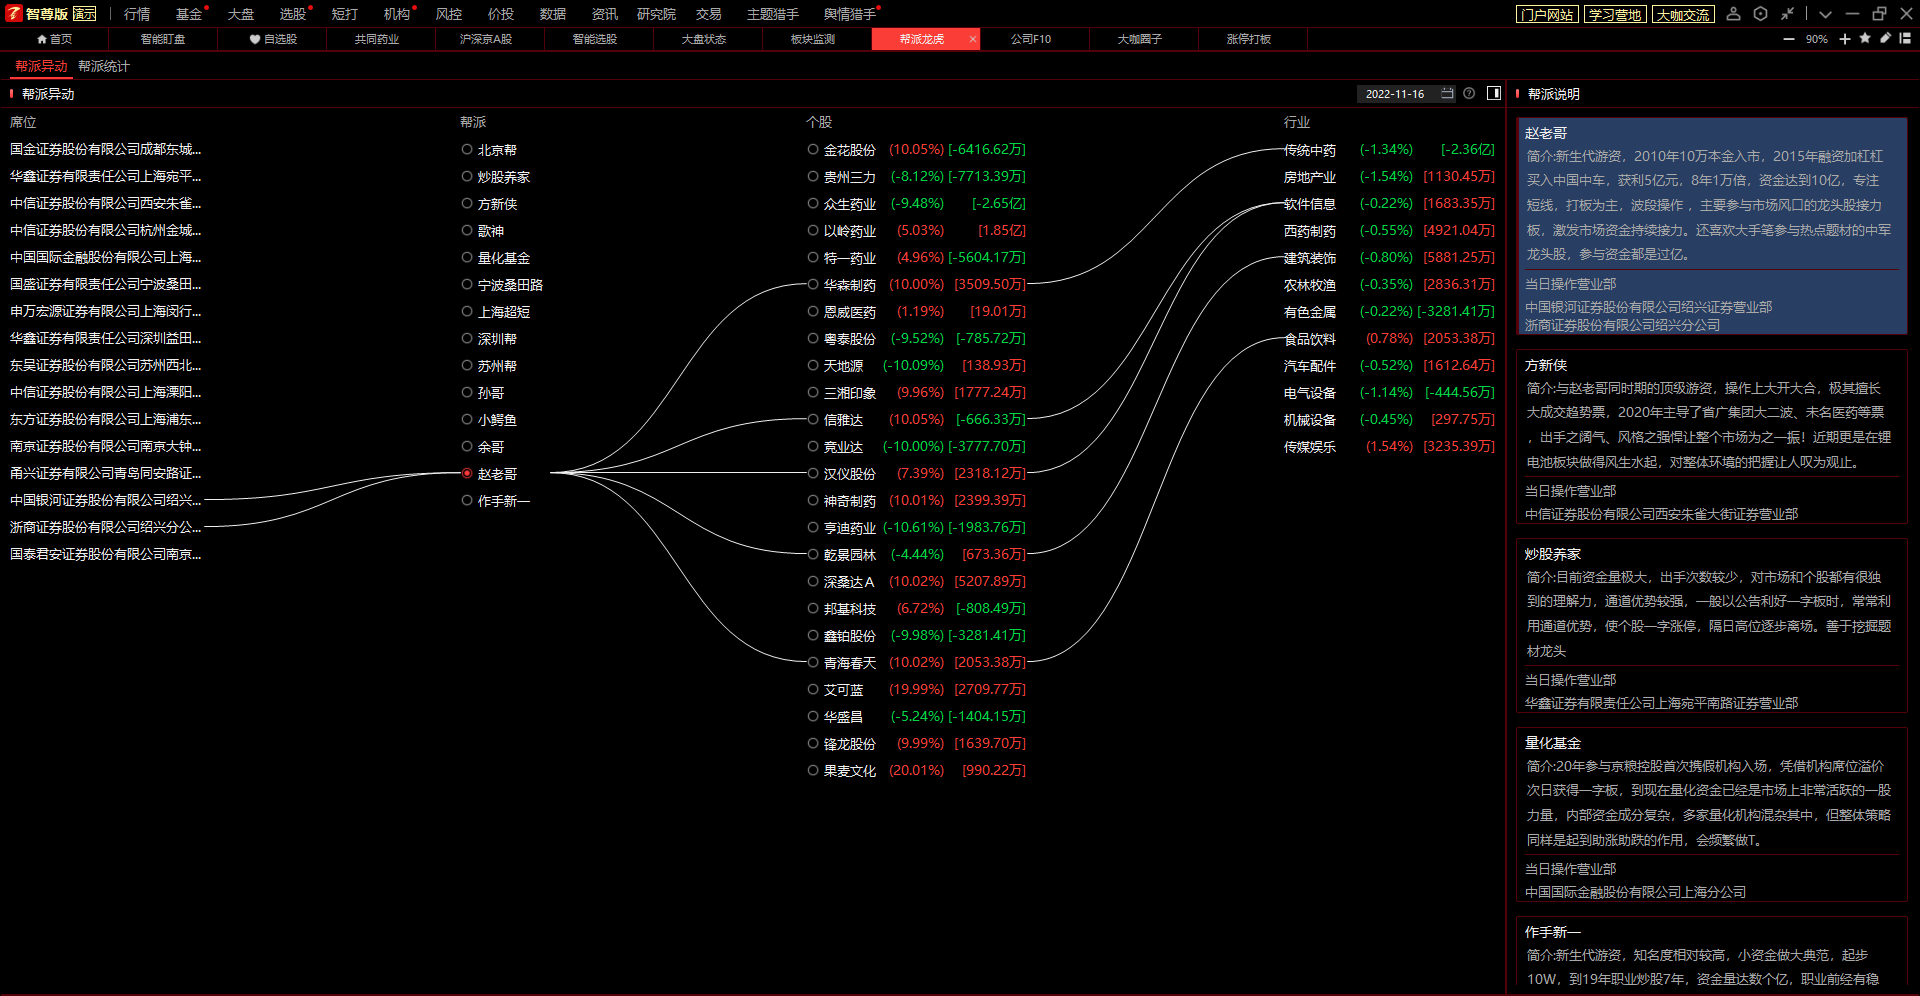Select the 金花股份 stock circle

click(x=813, y=149)
